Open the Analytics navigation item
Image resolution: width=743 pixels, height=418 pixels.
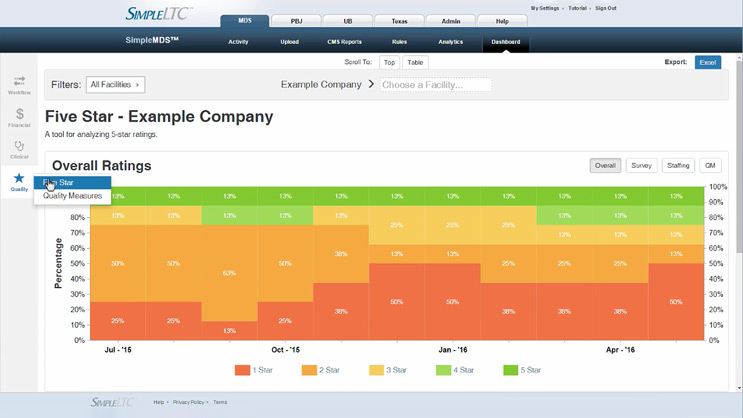click(x=451, y=42)
